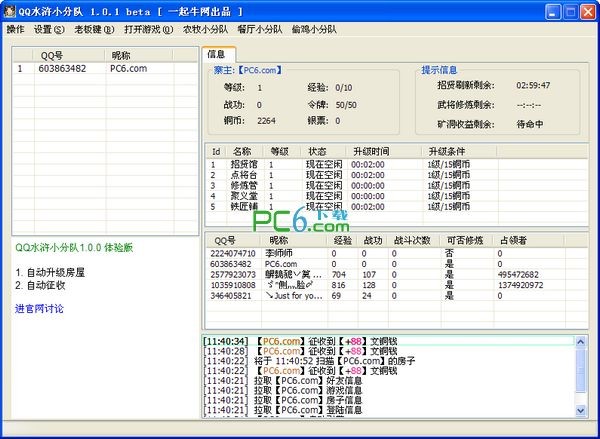Click the QQ号 header in account list
Image resolution: width=600 pixels, height=439 pixels.
69,55
